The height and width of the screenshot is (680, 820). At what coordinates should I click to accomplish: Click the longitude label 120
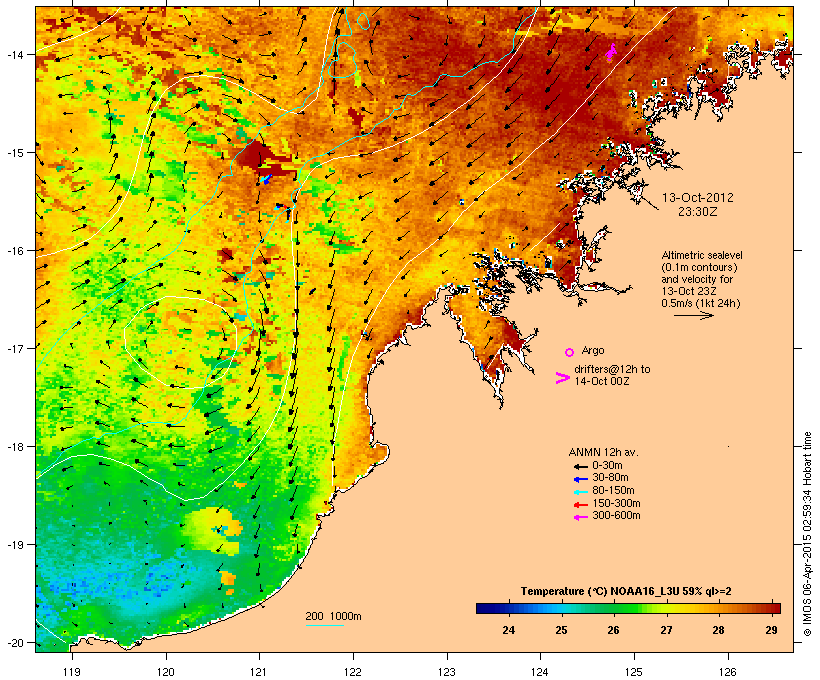166,672
